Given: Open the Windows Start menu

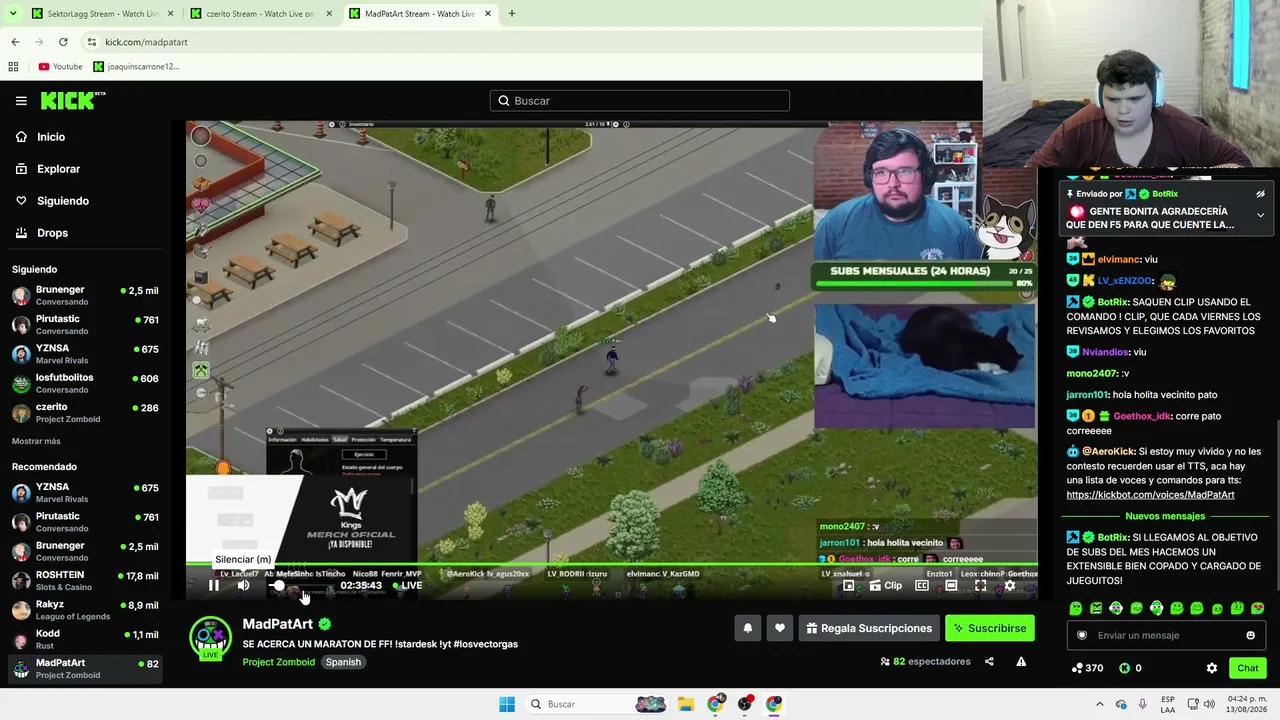Looking at the screenshot, I should pos(507,704).
